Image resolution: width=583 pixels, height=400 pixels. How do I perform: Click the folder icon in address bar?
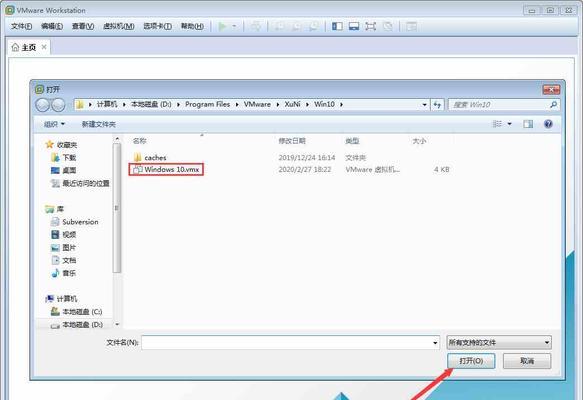80,105
